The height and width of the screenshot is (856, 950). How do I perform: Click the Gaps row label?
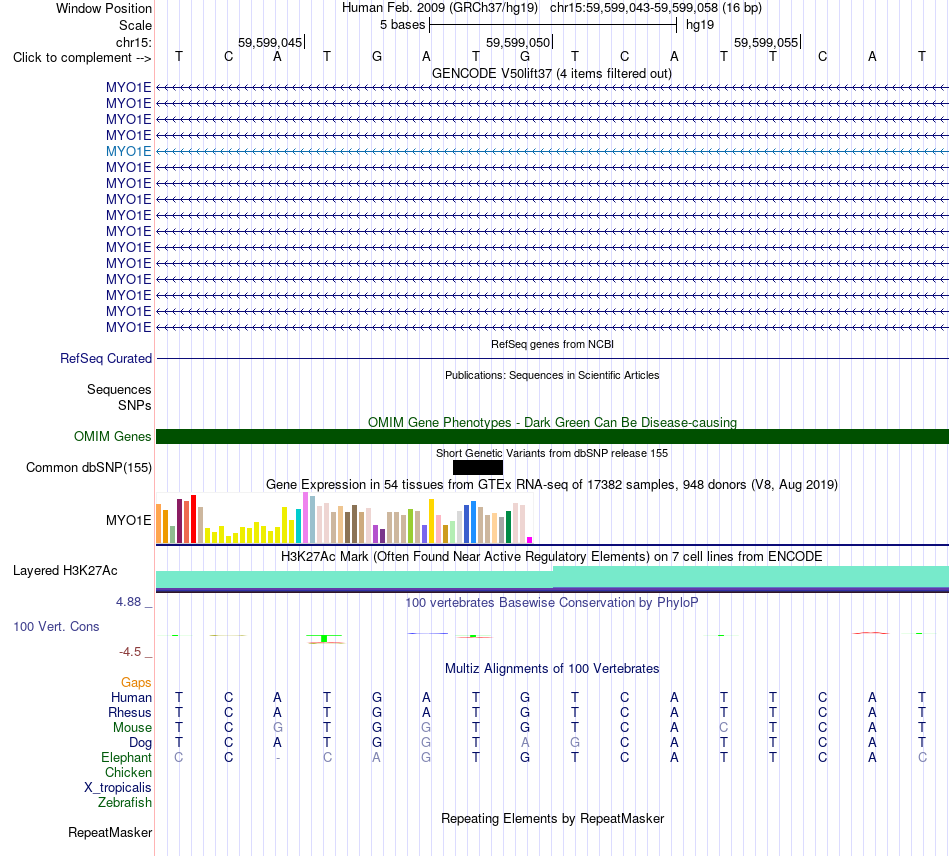(x=136, y=683)
